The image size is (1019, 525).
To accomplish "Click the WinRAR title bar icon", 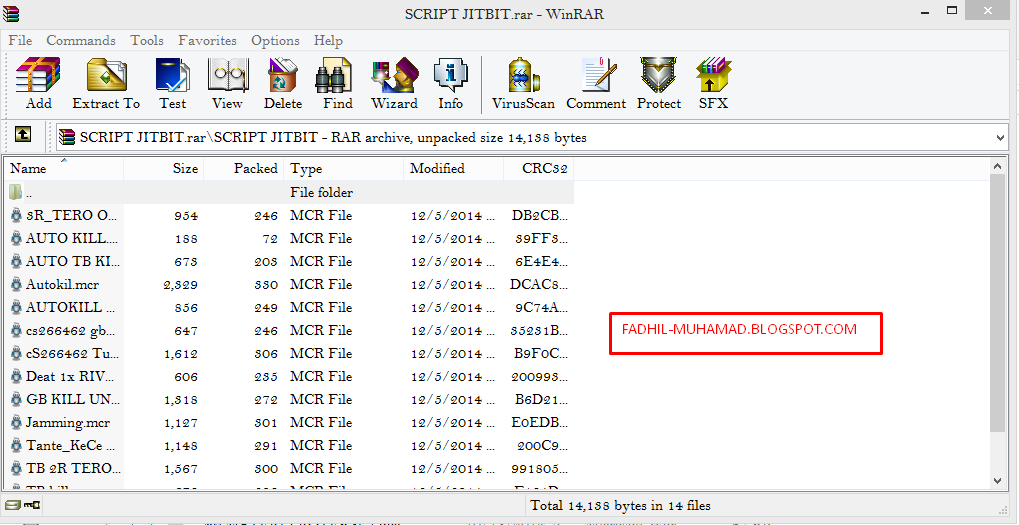I will click(11, 14).
